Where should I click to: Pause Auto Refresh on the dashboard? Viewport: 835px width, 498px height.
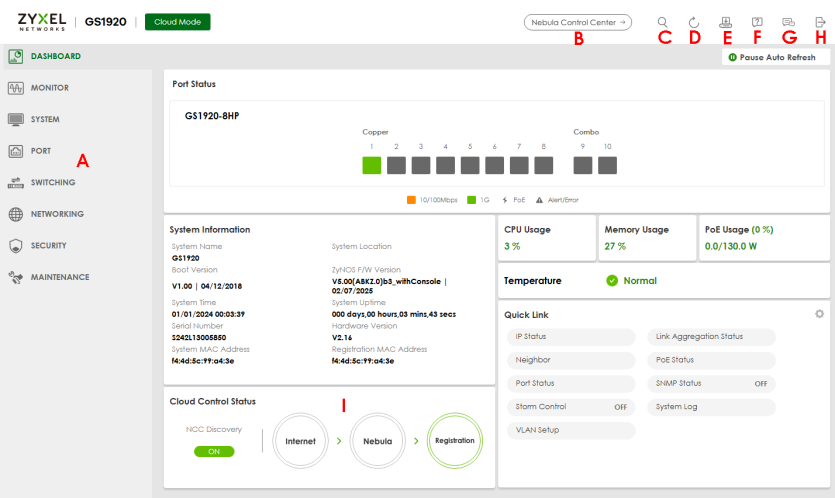click(776, 57)
